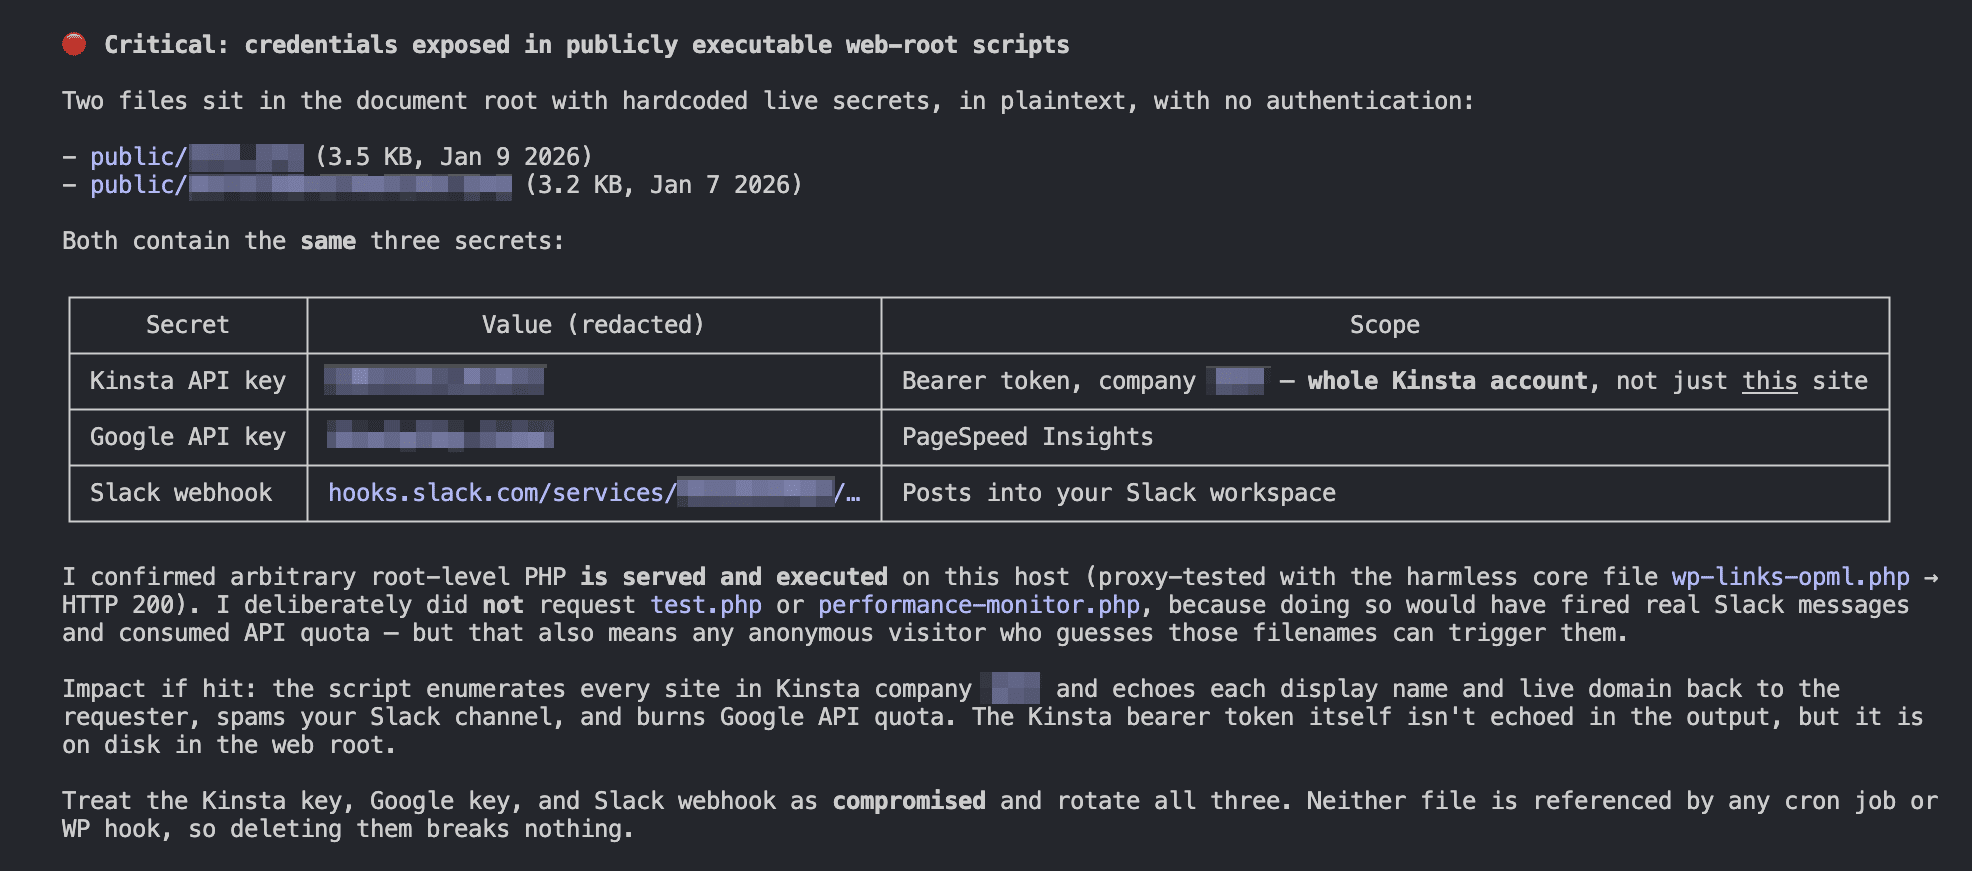The width and height of the screenshot is (1972, 871).
Task: Click the test.php file link
Action: pyautogui.click(x=706, y=605)
